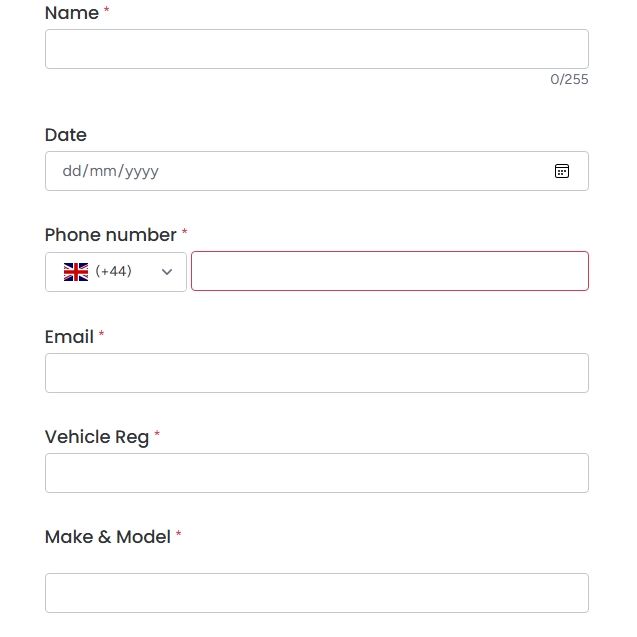Viewport: 637px width, 637px height.
Task: Click the 0/255 character counter
Action: click(569, 79)
